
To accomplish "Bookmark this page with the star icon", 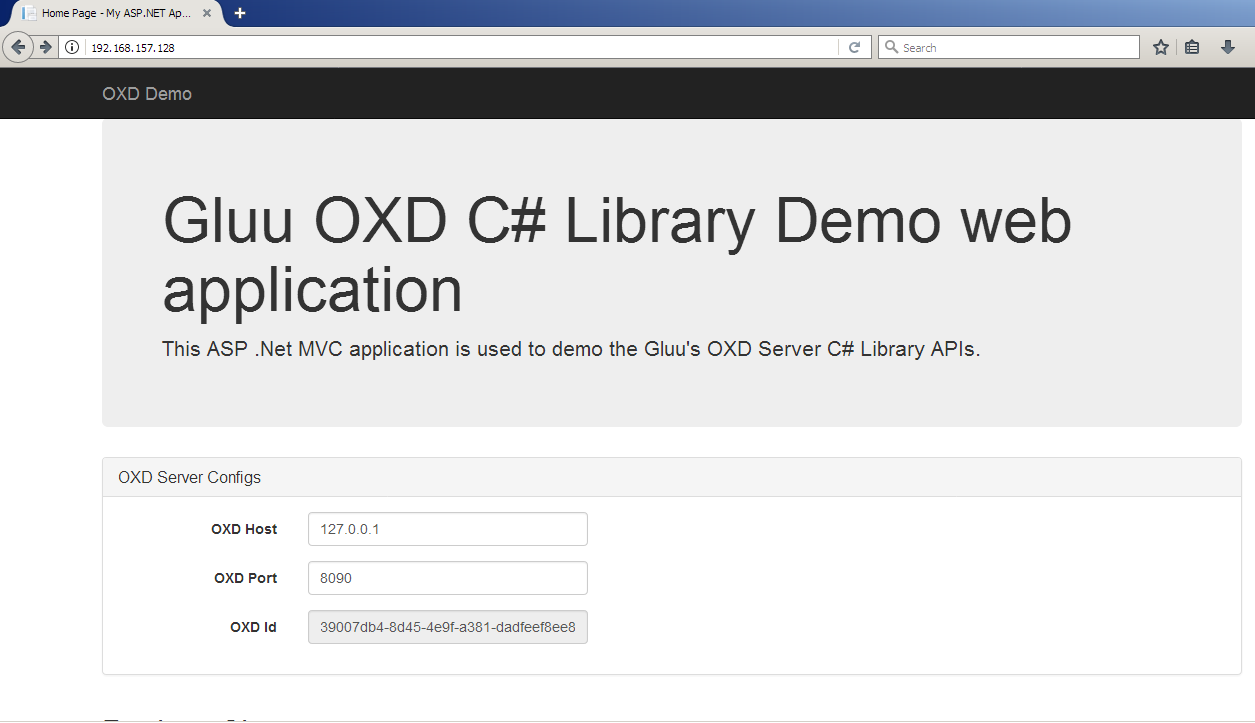I will pyautogui.click(x=1161, y=47).
